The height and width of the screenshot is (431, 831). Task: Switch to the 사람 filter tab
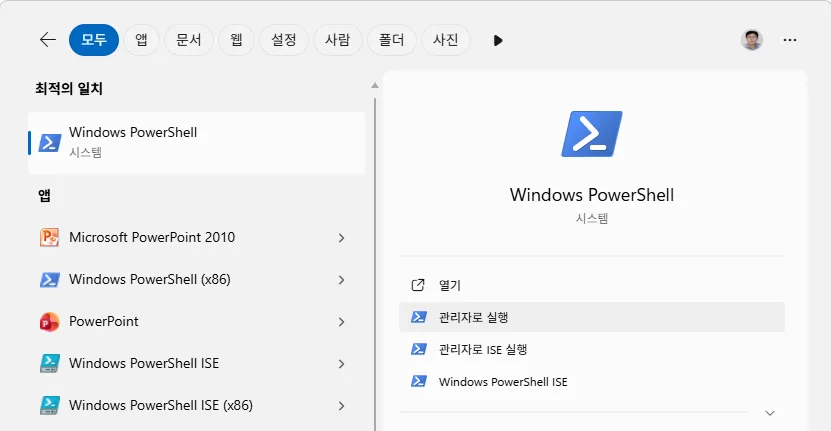(338, 40)
